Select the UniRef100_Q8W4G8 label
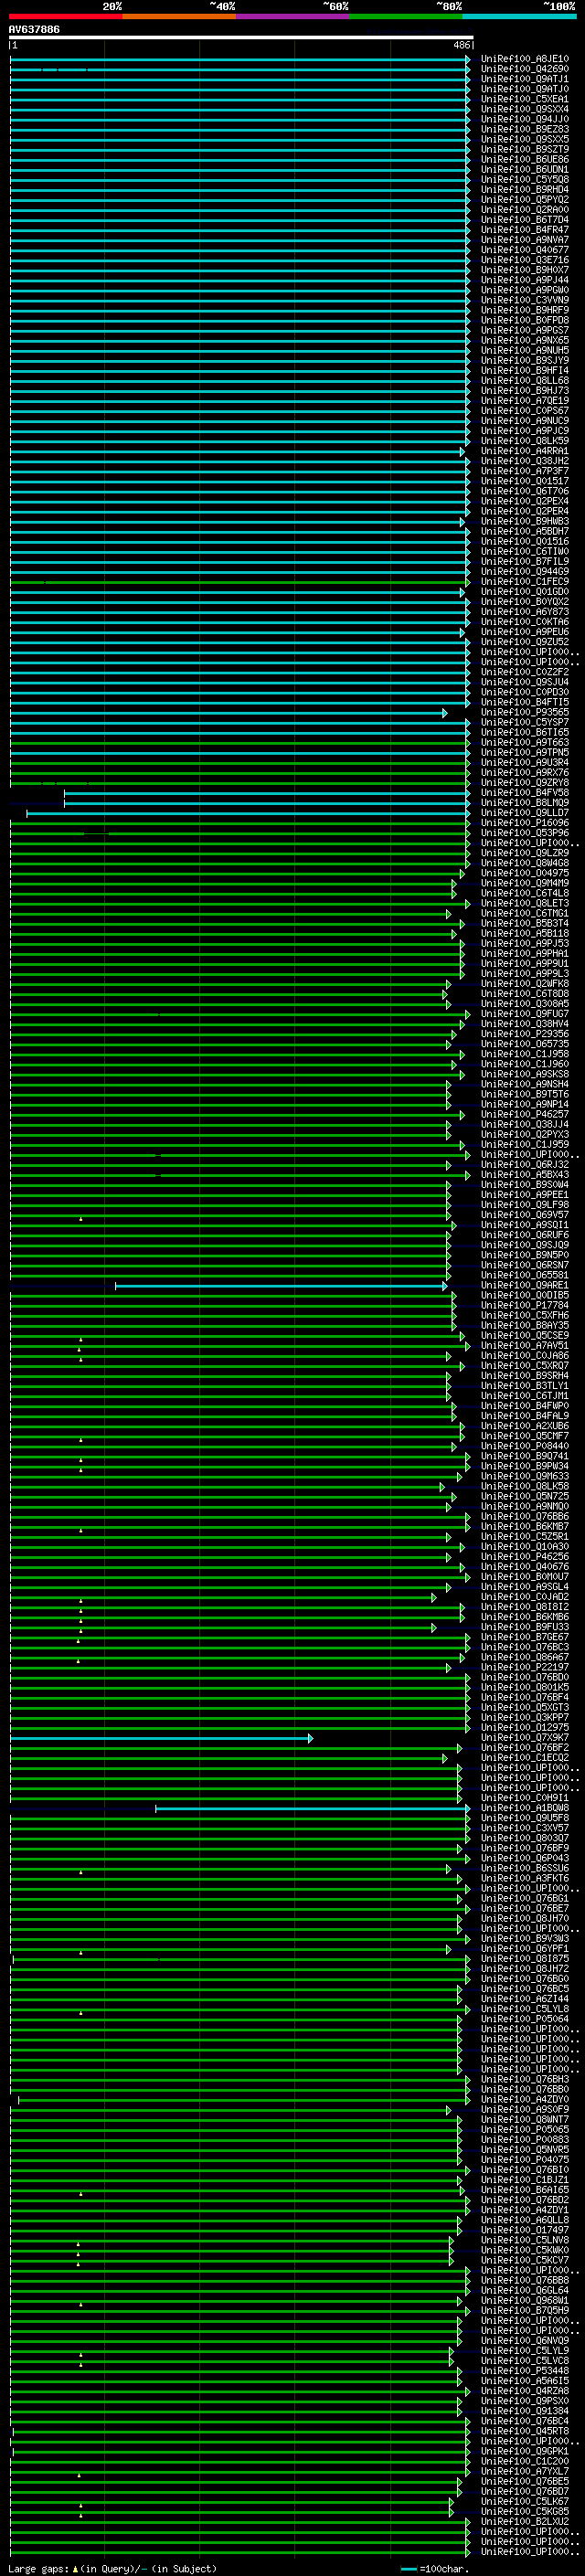585x2576 pixels. 525,863
